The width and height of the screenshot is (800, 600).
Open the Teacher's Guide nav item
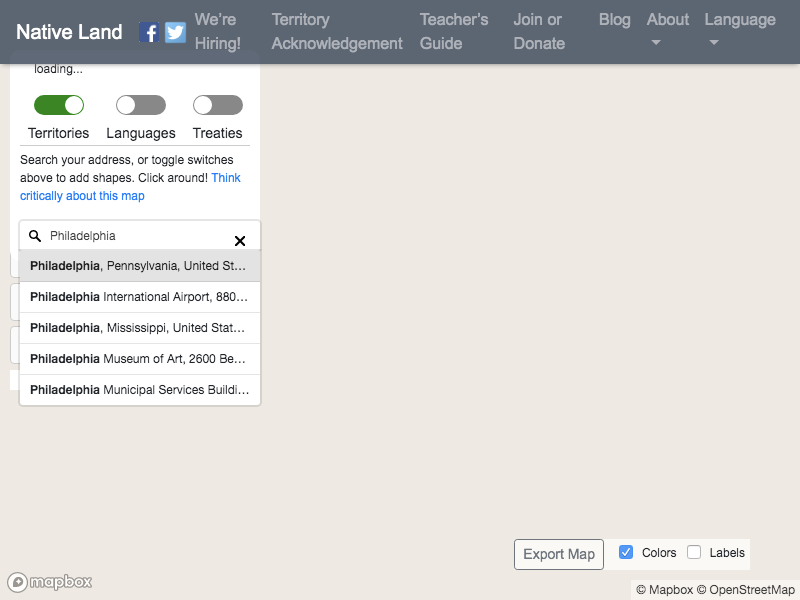(x=454, y=31)
